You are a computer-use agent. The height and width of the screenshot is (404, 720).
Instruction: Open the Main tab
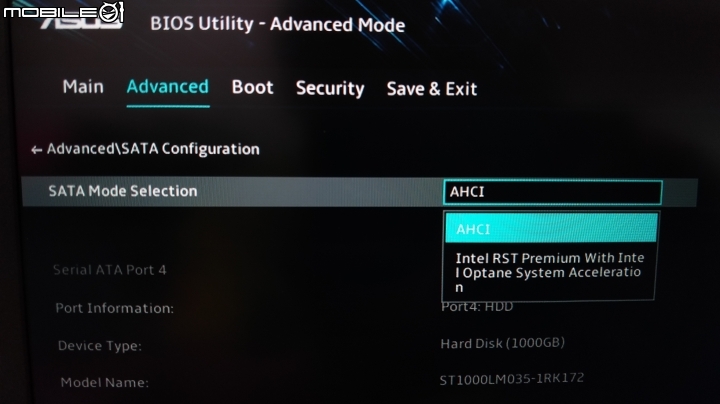pos(83,87)
